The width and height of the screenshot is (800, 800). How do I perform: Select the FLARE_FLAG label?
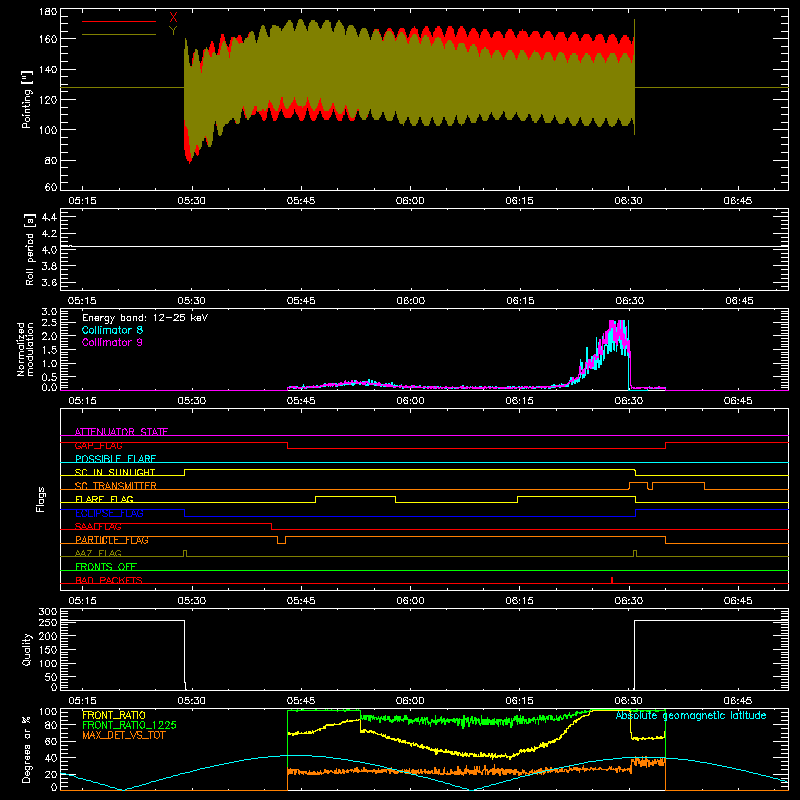tap(104, 499)
